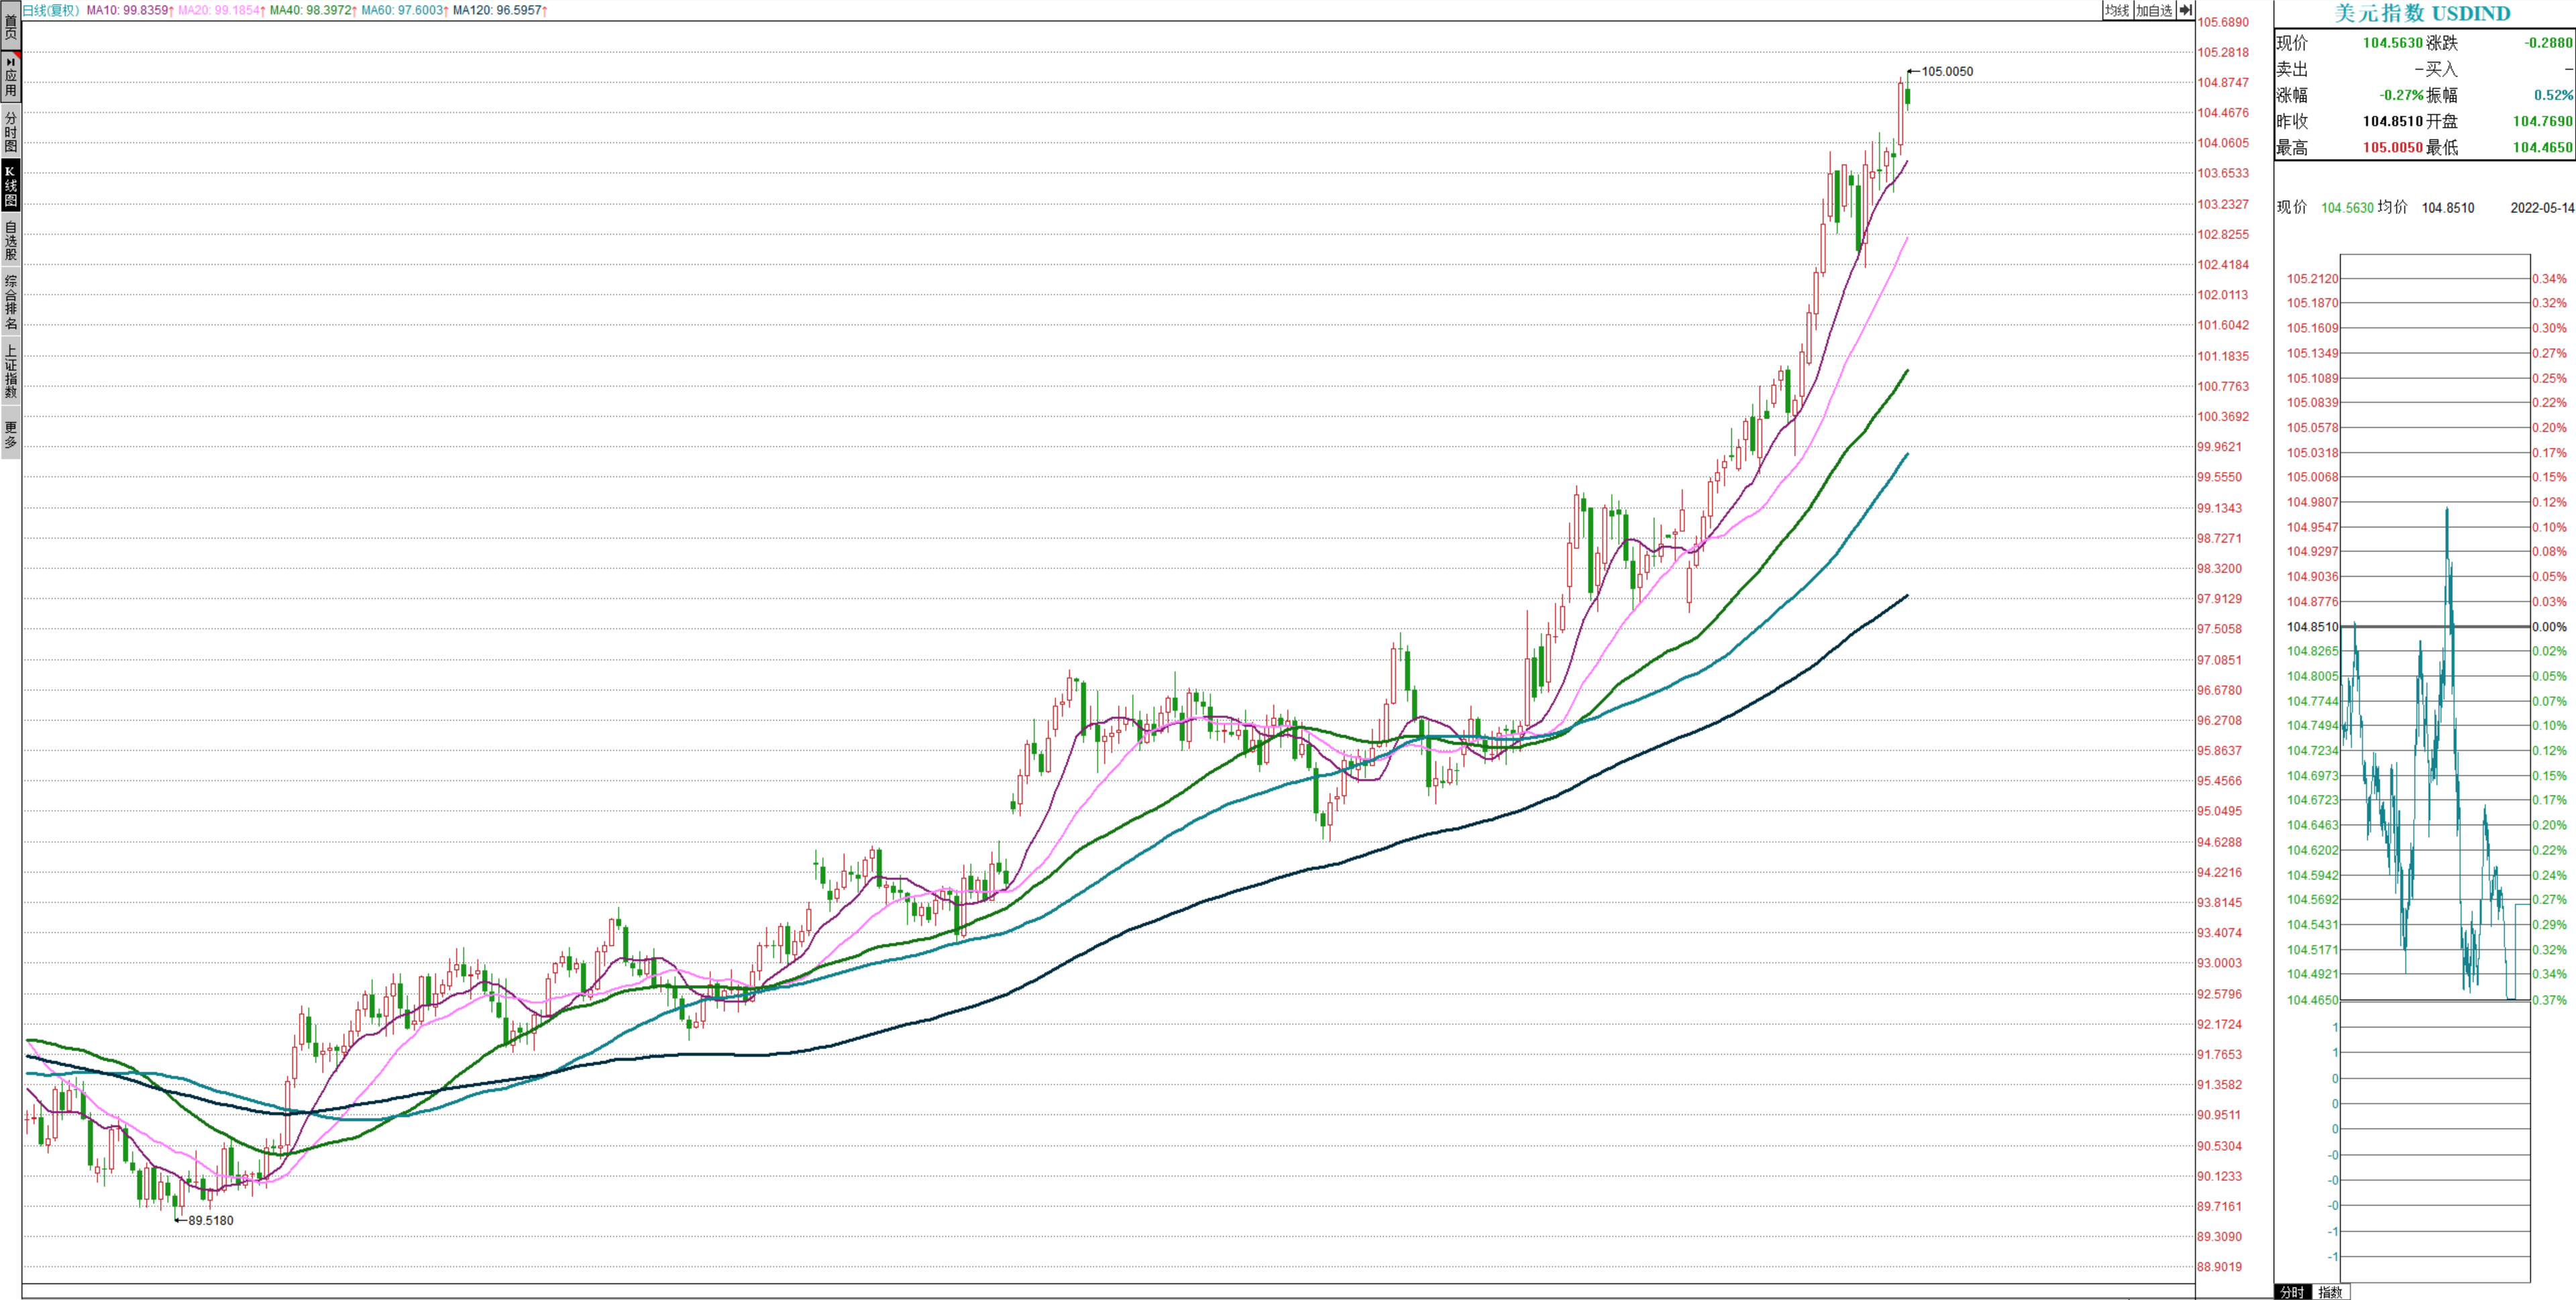The width and height of the screenshot is (2576, 1300).
Task: Open the 综合排名 ranking tab
Action: tap(10, 302)
